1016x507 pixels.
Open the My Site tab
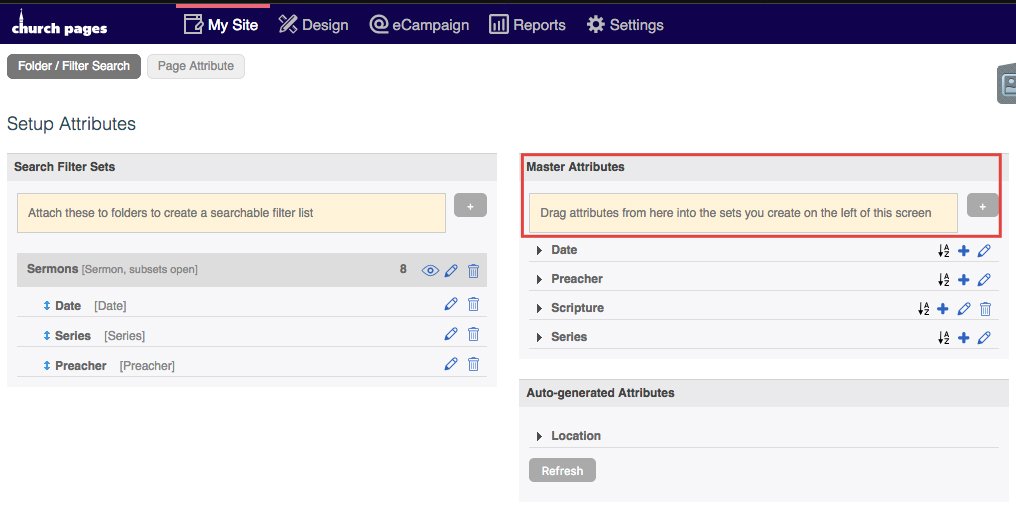221,25
